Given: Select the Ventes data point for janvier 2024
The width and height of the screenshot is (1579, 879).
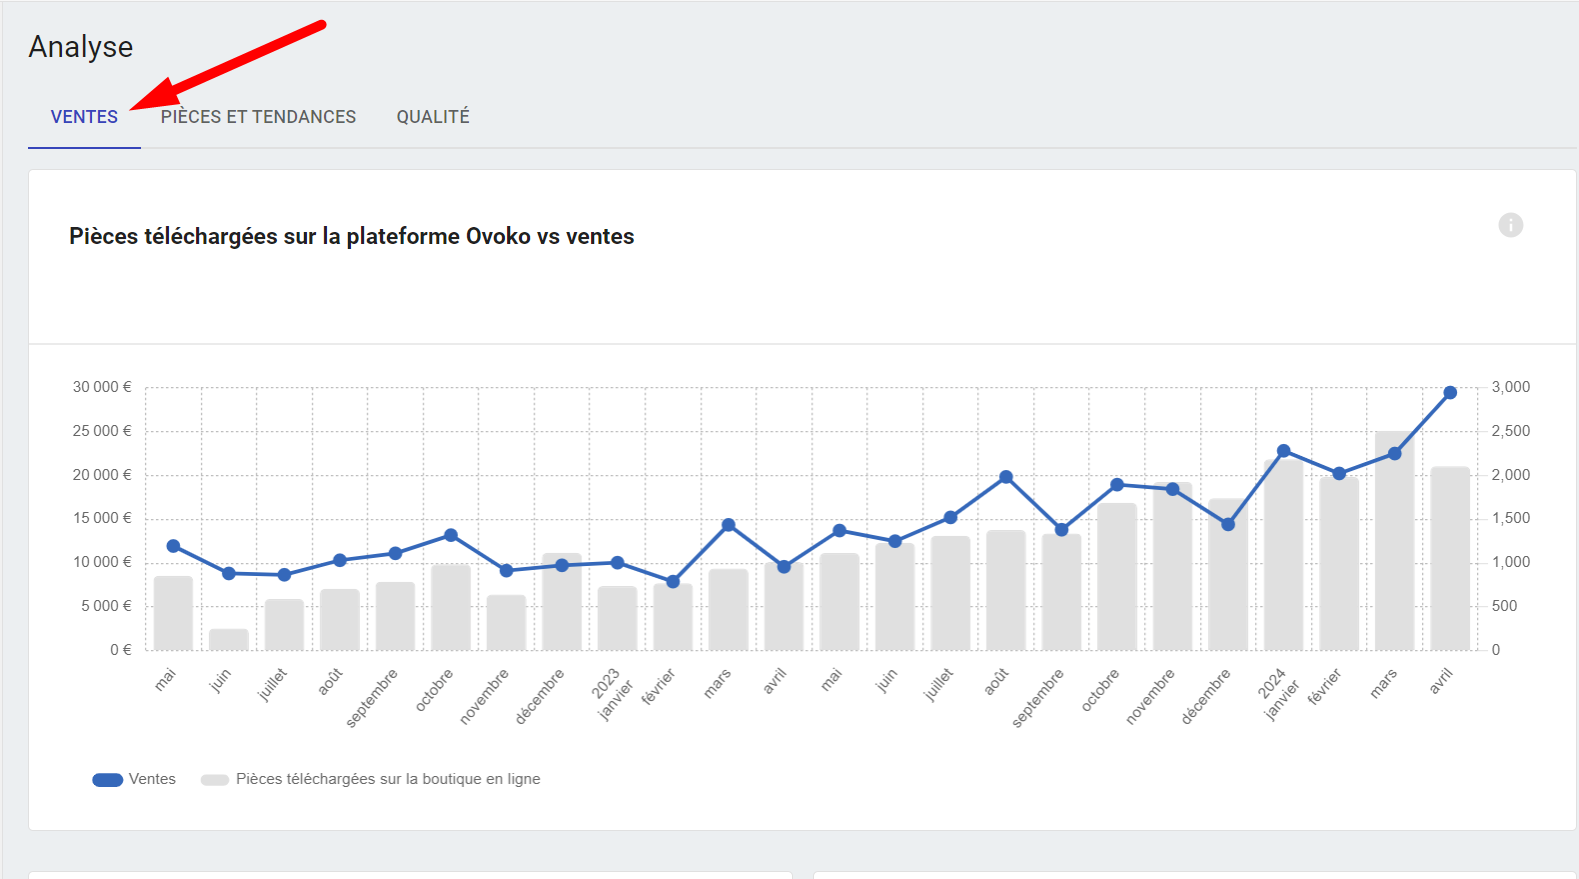Looking at the screenshot, I should (x=1284, y=451).
